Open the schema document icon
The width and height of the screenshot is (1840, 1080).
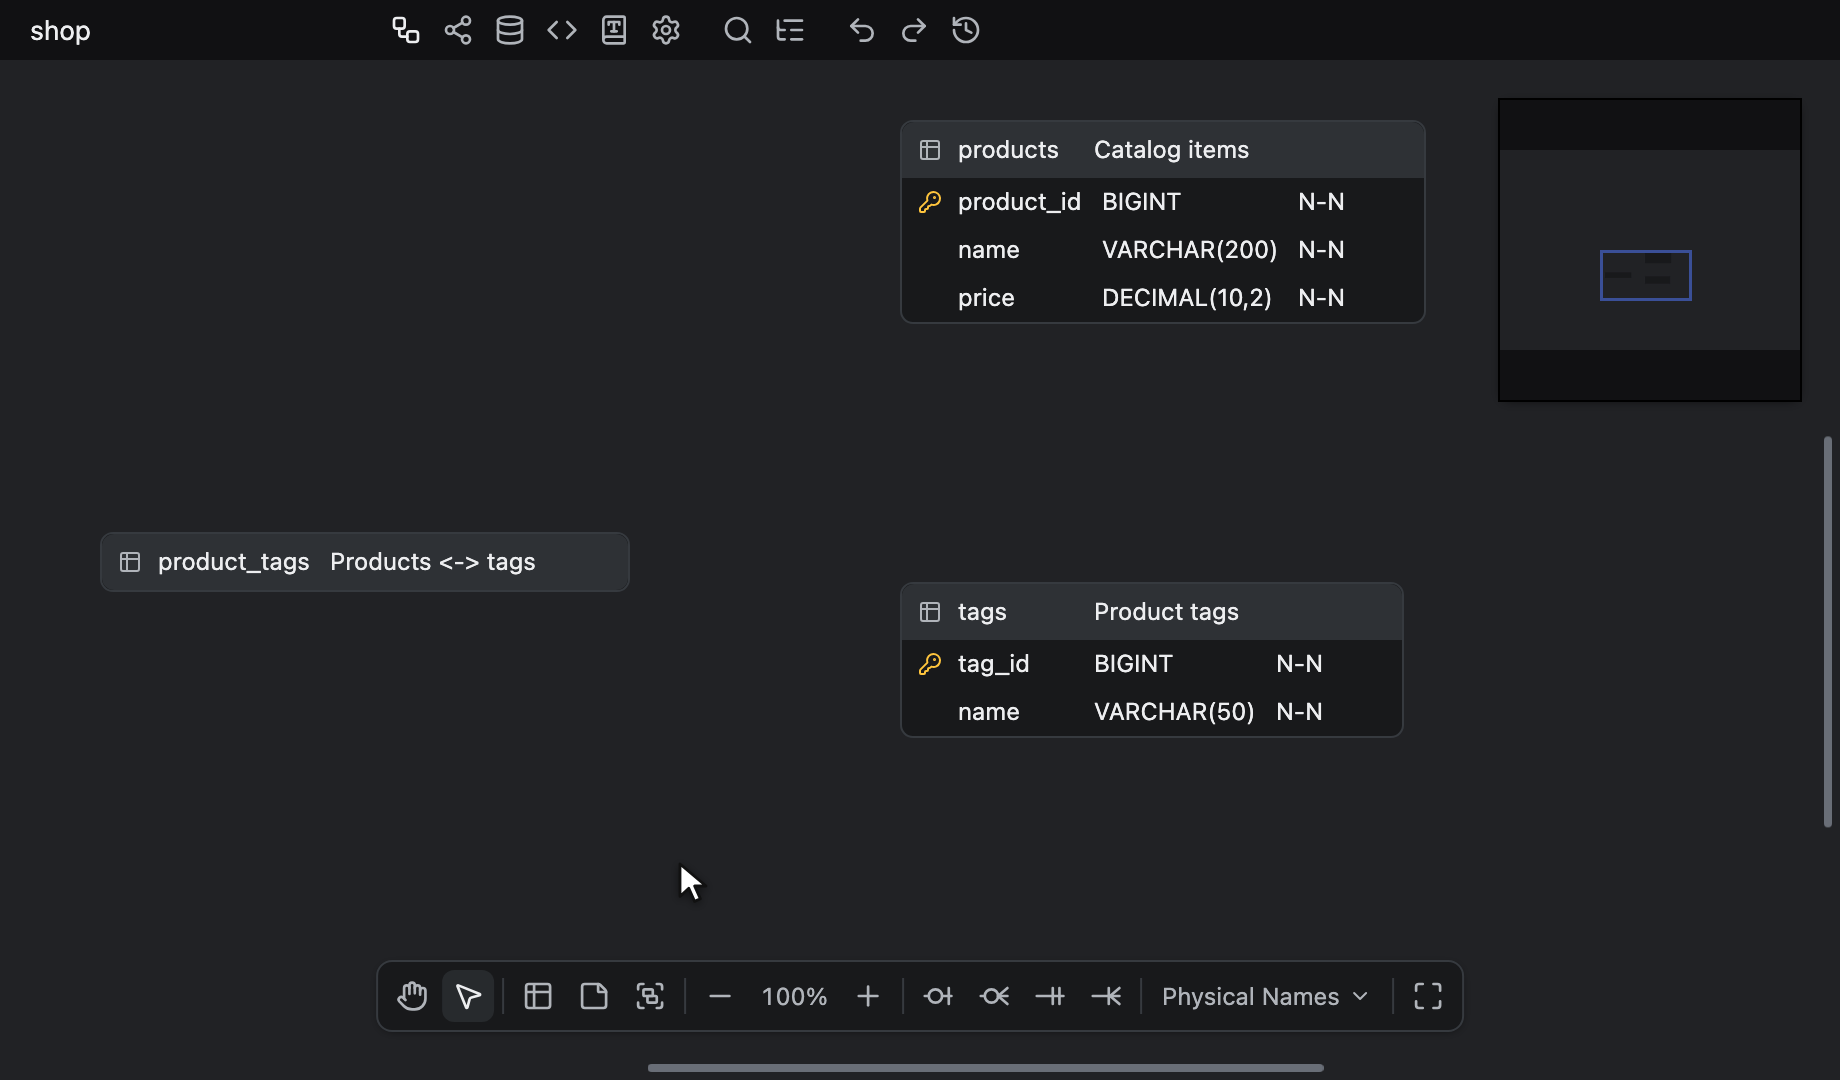(x=614, y=30)
